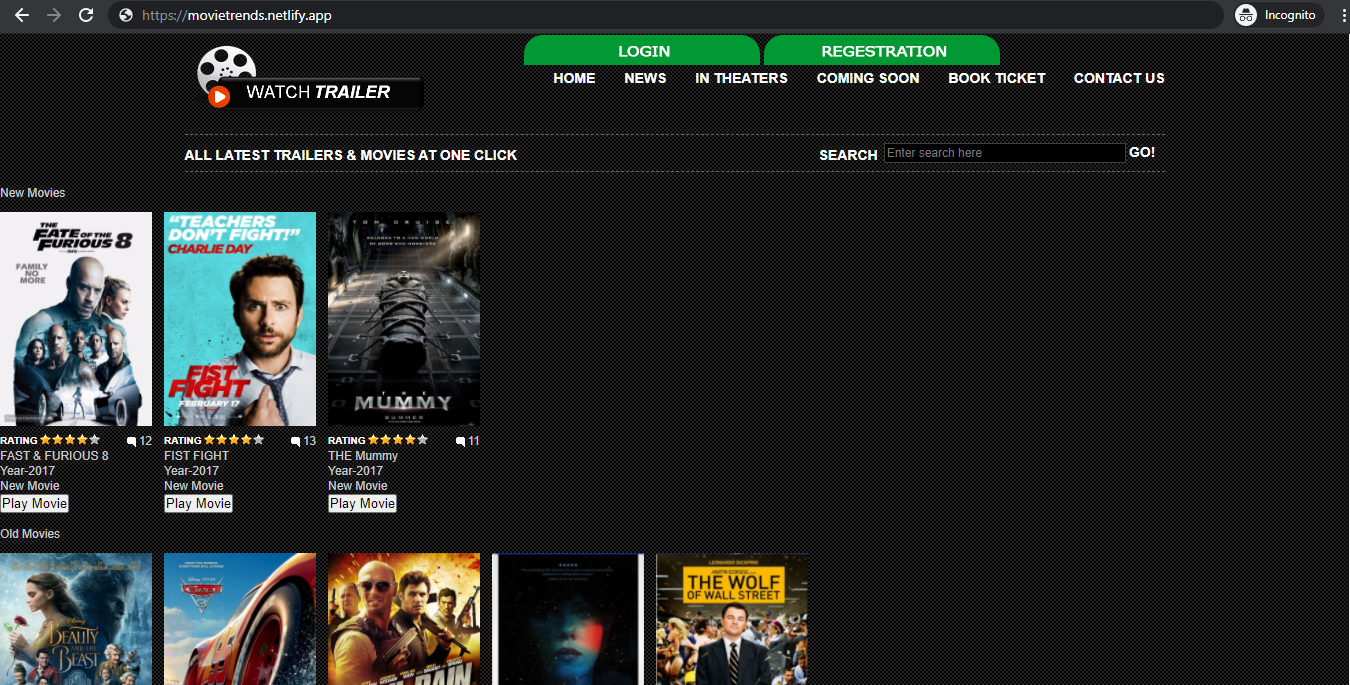Play Movie for Fist Fight
The image size is (1350, 685).
coord(199,503)
